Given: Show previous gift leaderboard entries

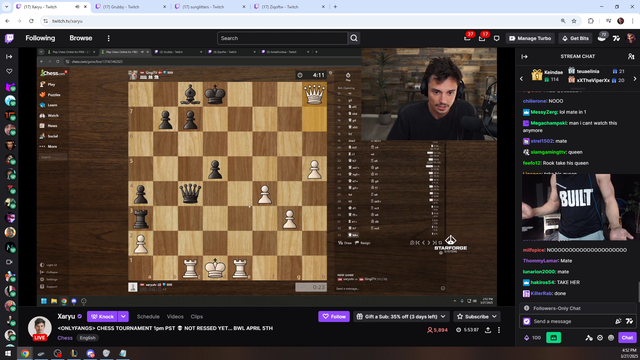Looking at the screenshot, I should click(521, 78).
